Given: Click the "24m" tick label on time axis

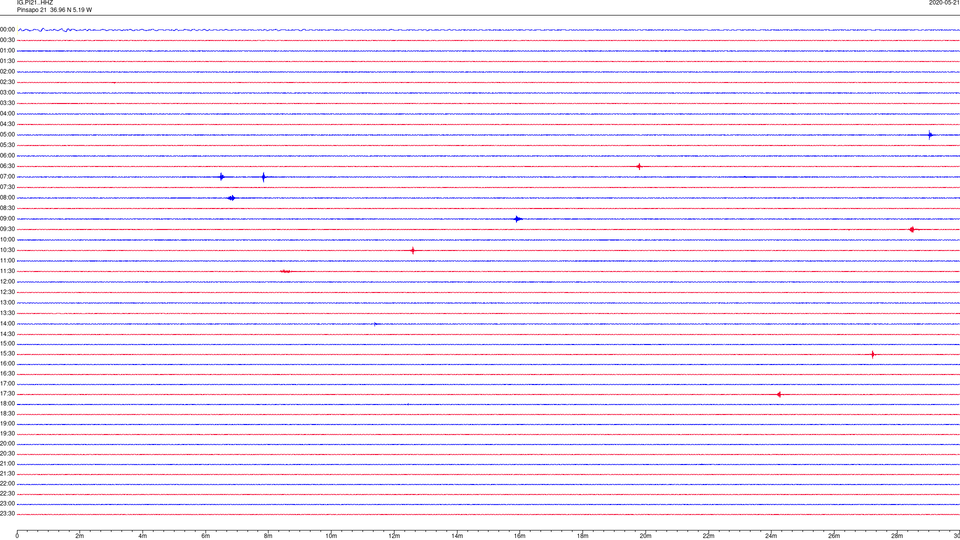Looking at the screenshot, I should click(771, 536).
